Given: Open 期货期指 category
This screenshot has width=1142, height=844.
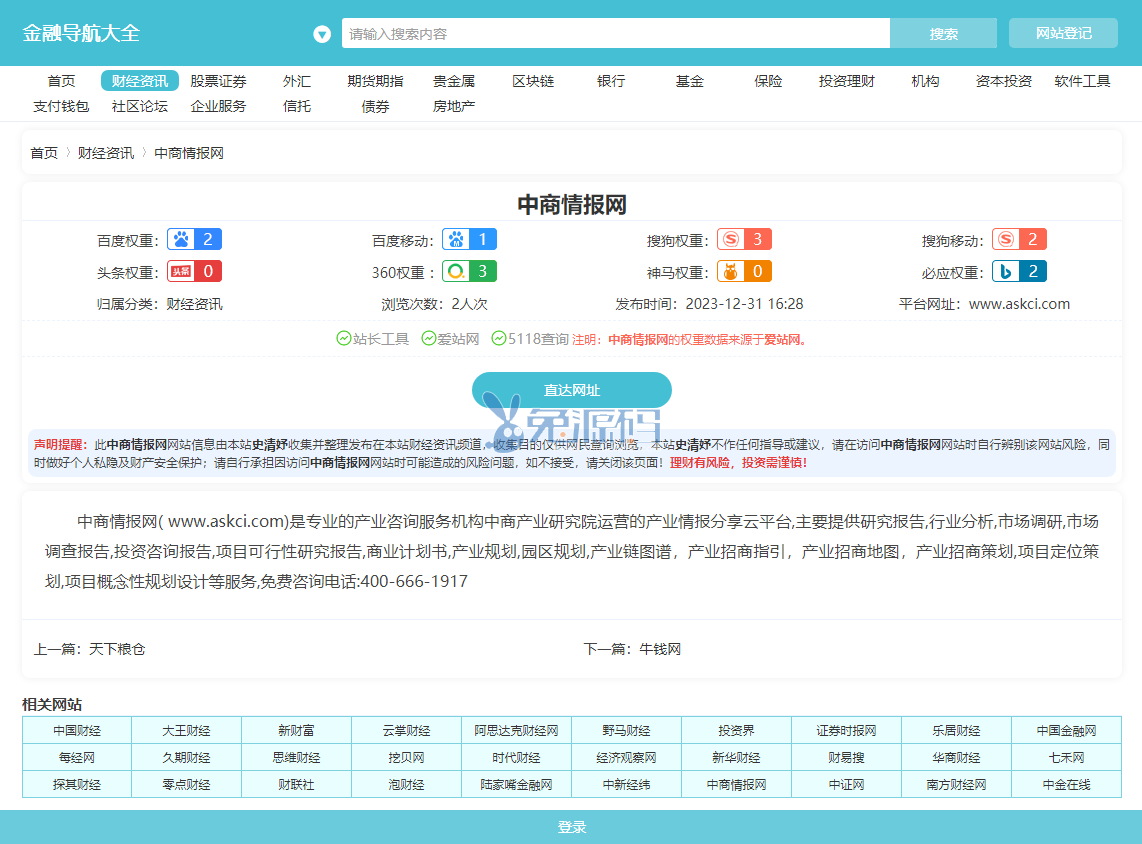Looking at the screenshot, I should [x=375, y=81].
